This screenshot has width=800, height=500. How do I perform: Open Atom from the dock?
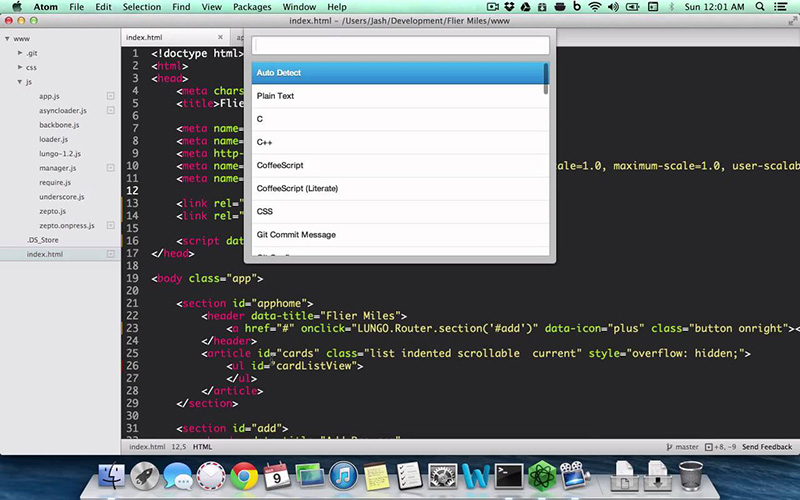tap(541, 476)
